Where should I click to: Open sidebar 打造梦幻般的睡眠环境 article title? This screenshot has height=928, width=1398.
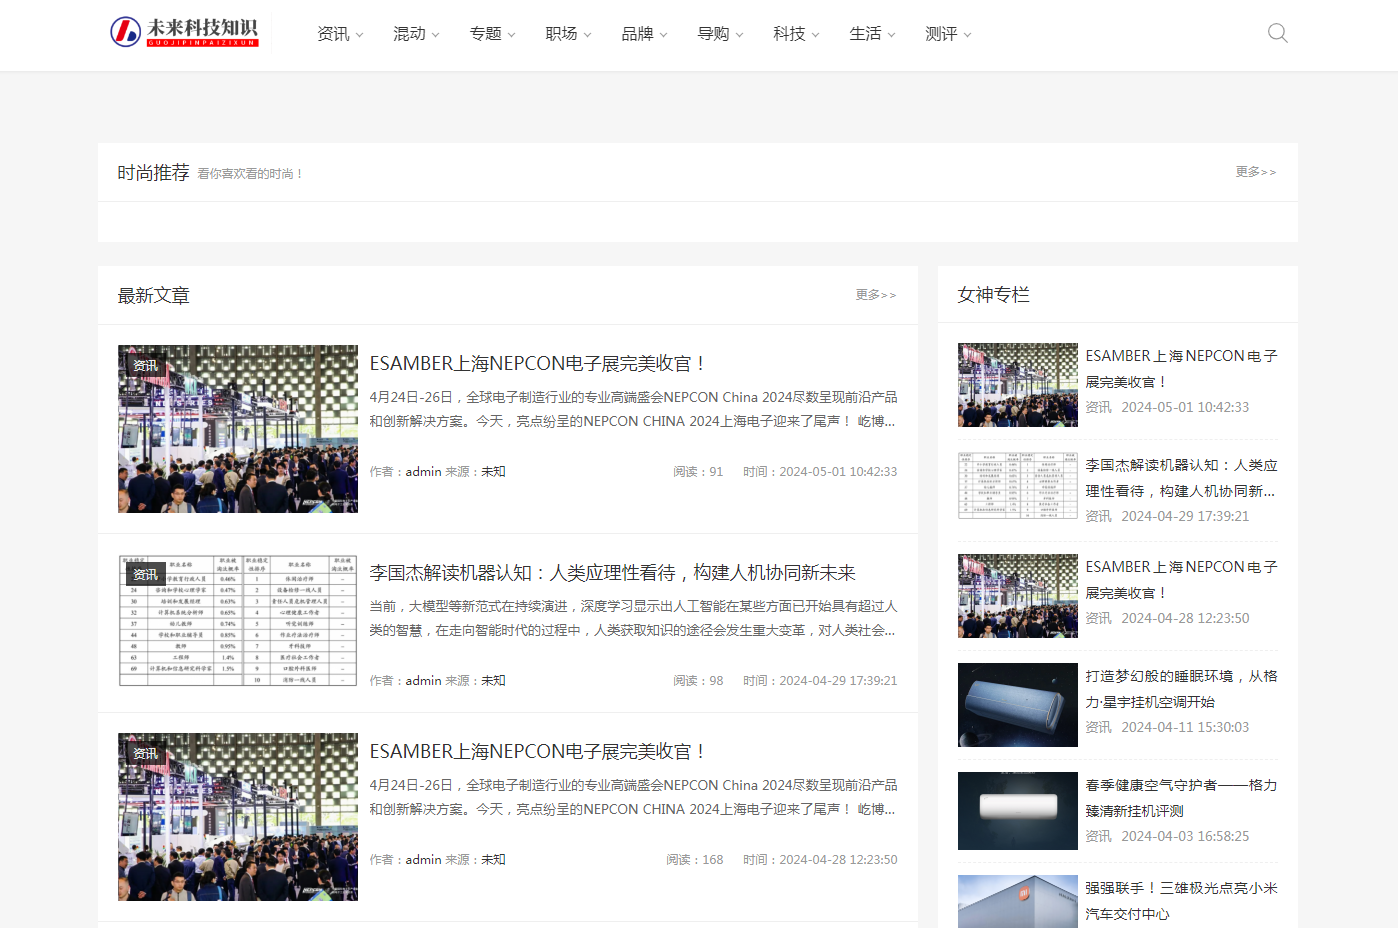(x=1181, y=689)
